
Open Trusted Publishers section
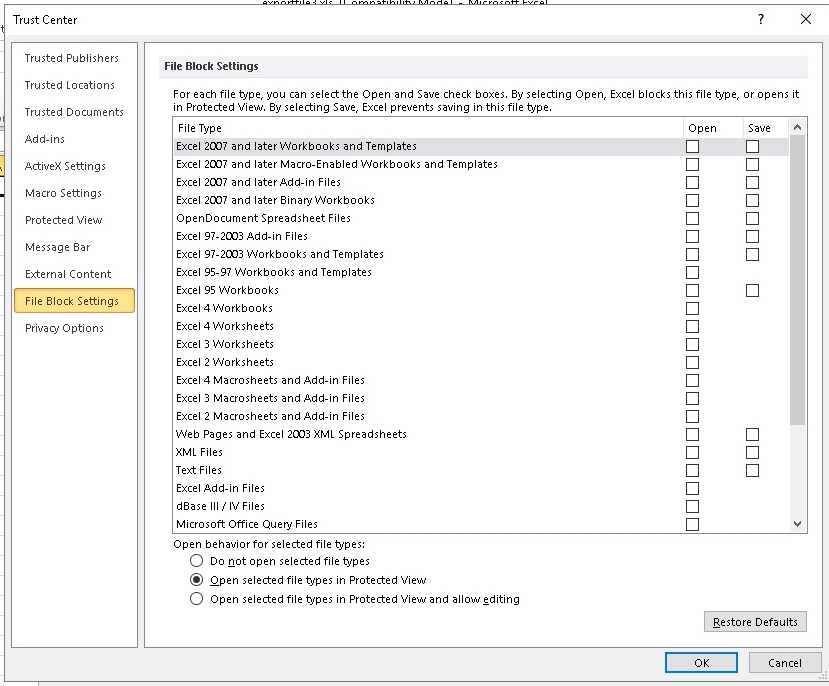(x=72, y=58)
